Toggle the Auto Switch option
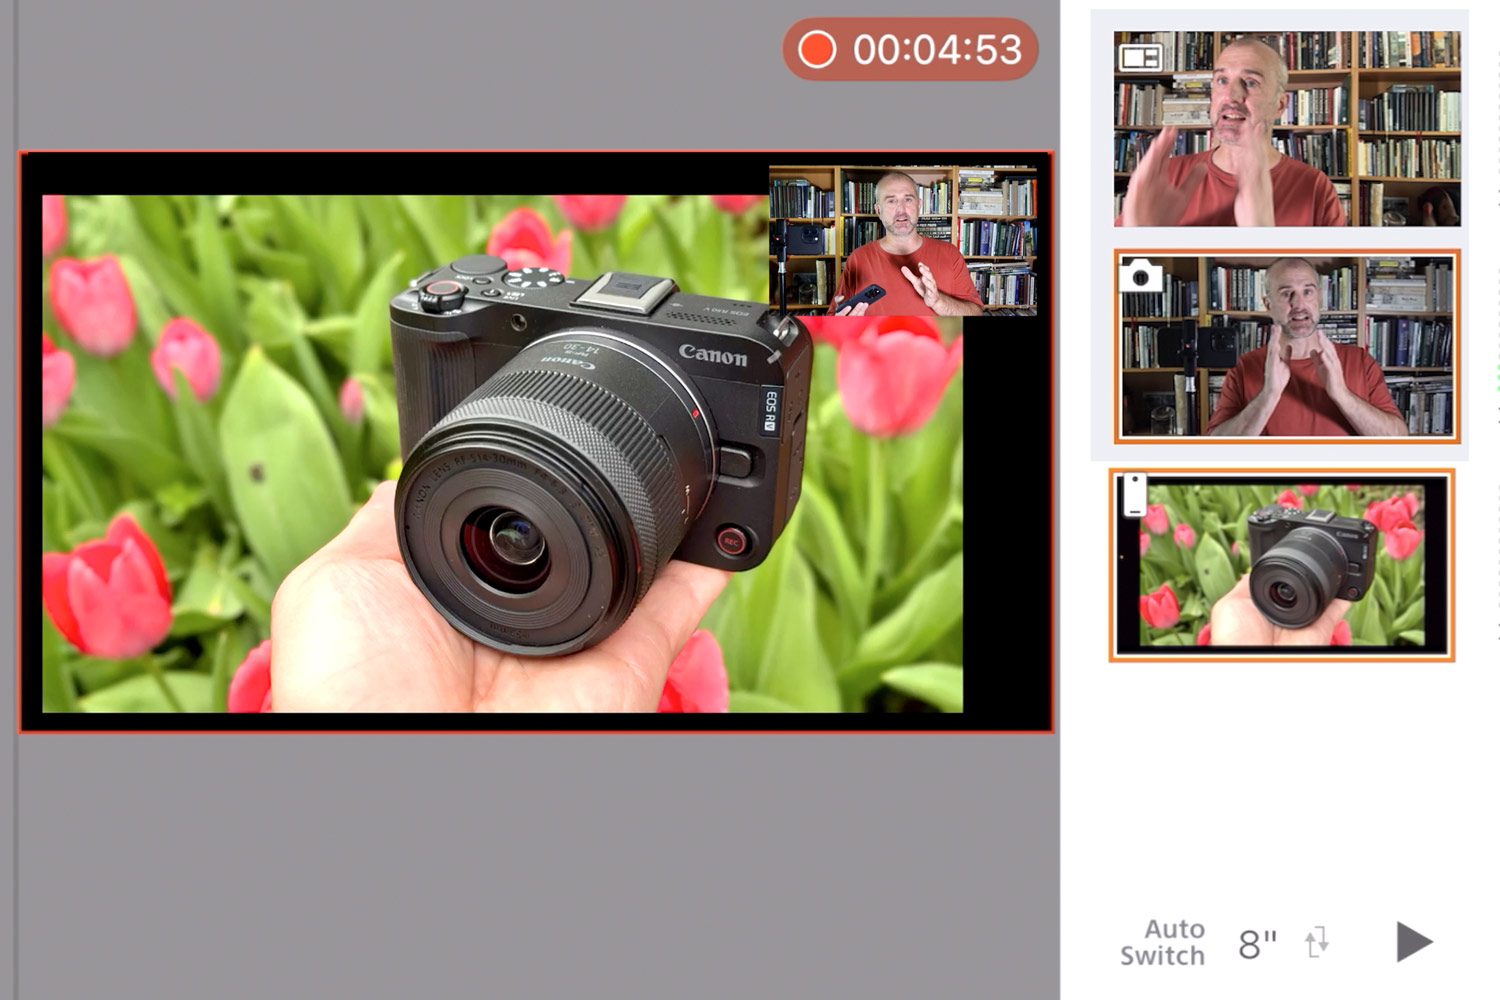Viewport: 1500px width, 1000px height. pyautogui.click(x=1162, y=942)
